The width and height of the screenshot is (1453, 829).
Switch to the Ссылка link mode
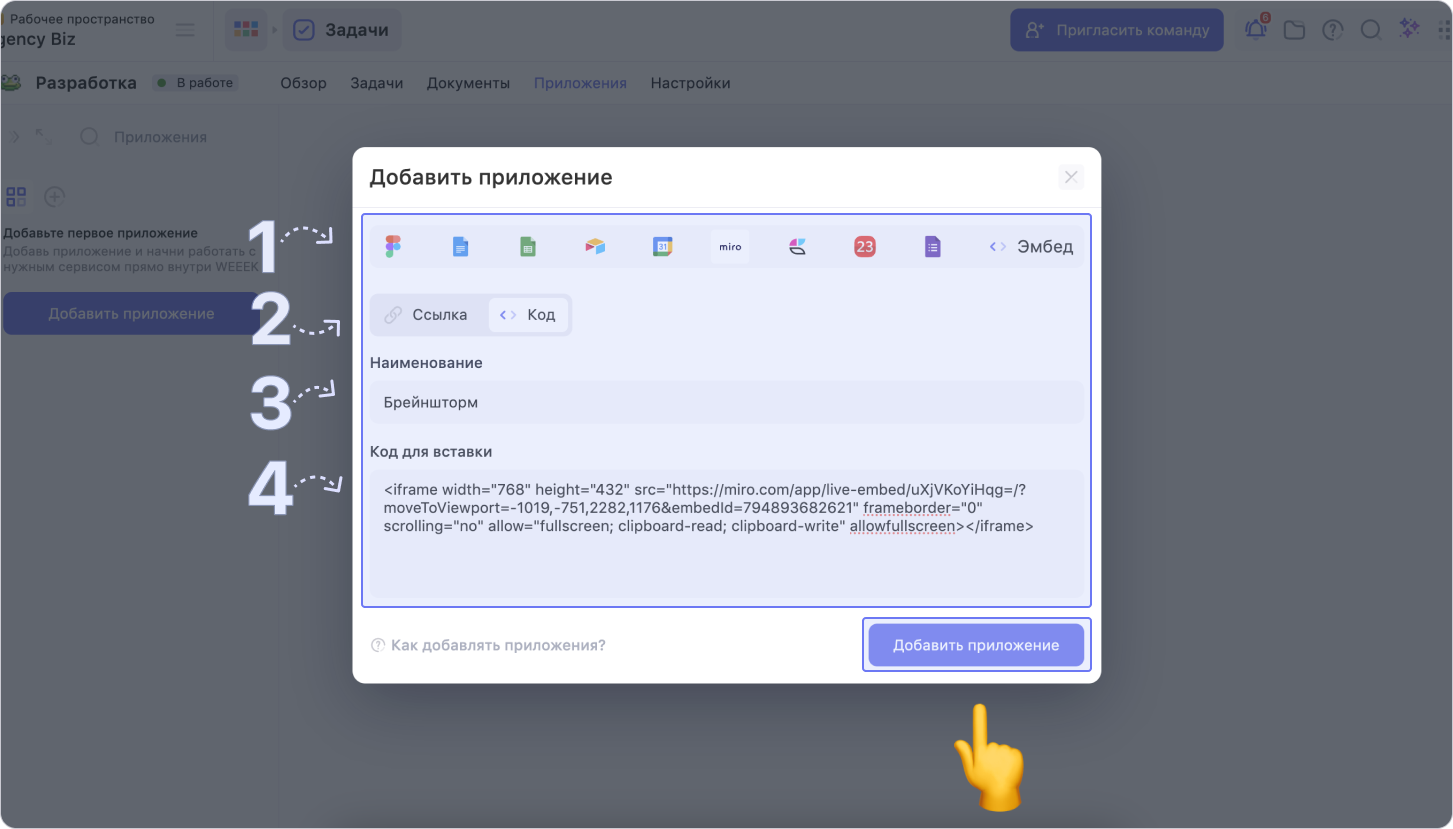427,315
